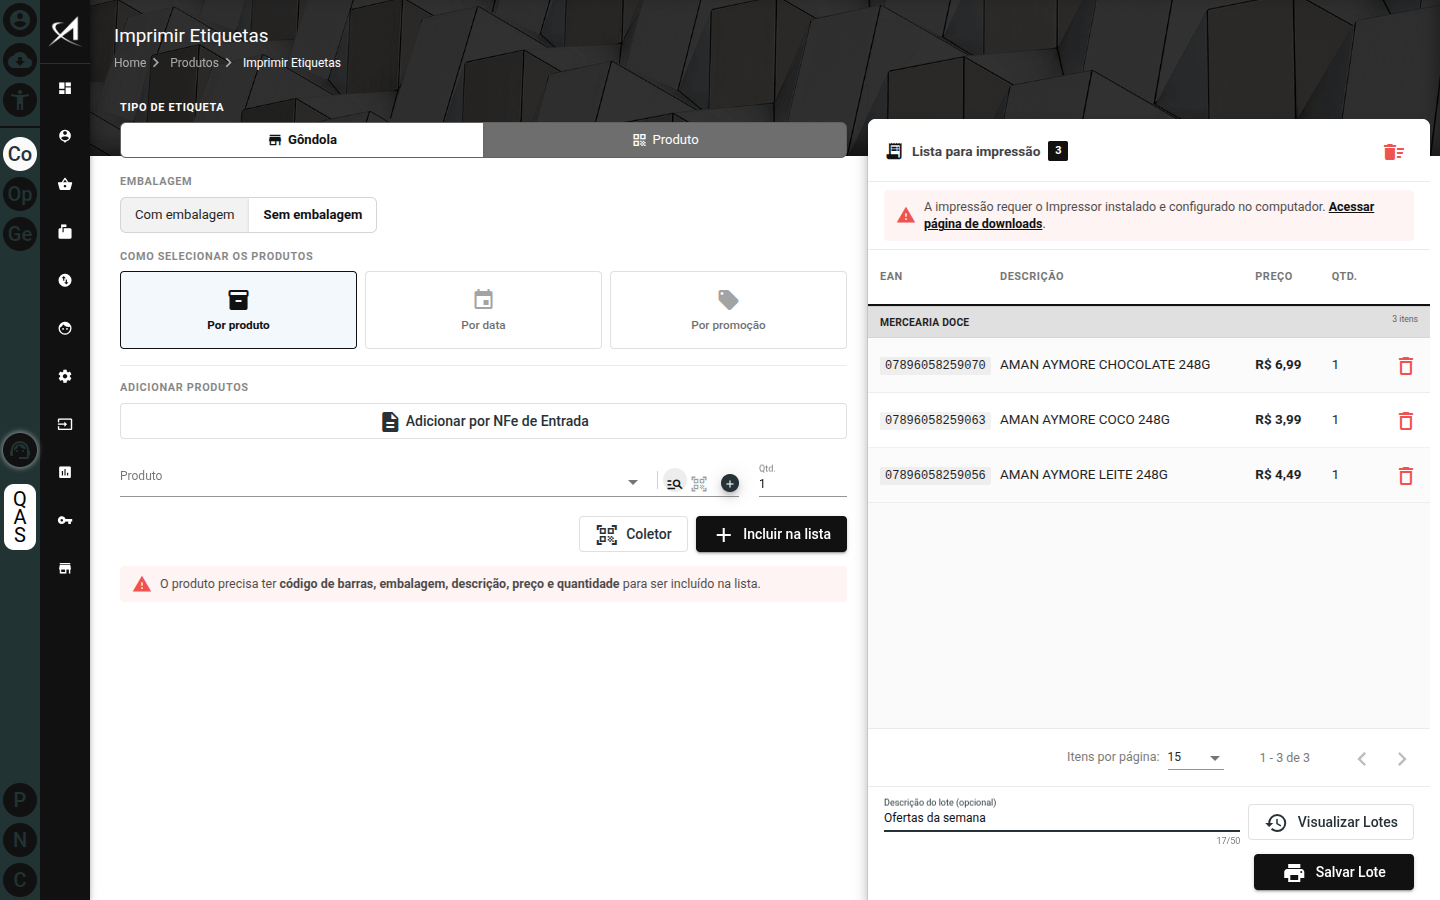Select the 'Com embalagem' option

pos(185,215)
